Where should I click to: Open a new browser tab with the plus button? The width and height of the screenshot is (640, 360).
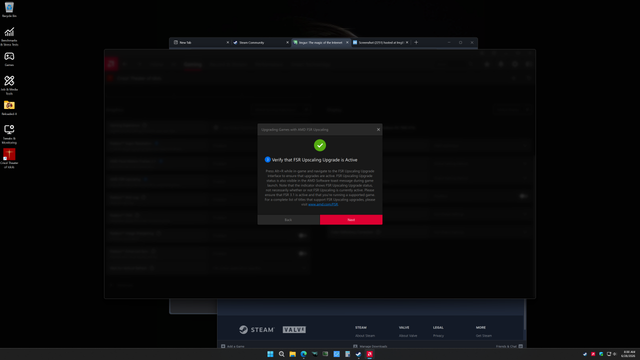[x=416, y=42]
